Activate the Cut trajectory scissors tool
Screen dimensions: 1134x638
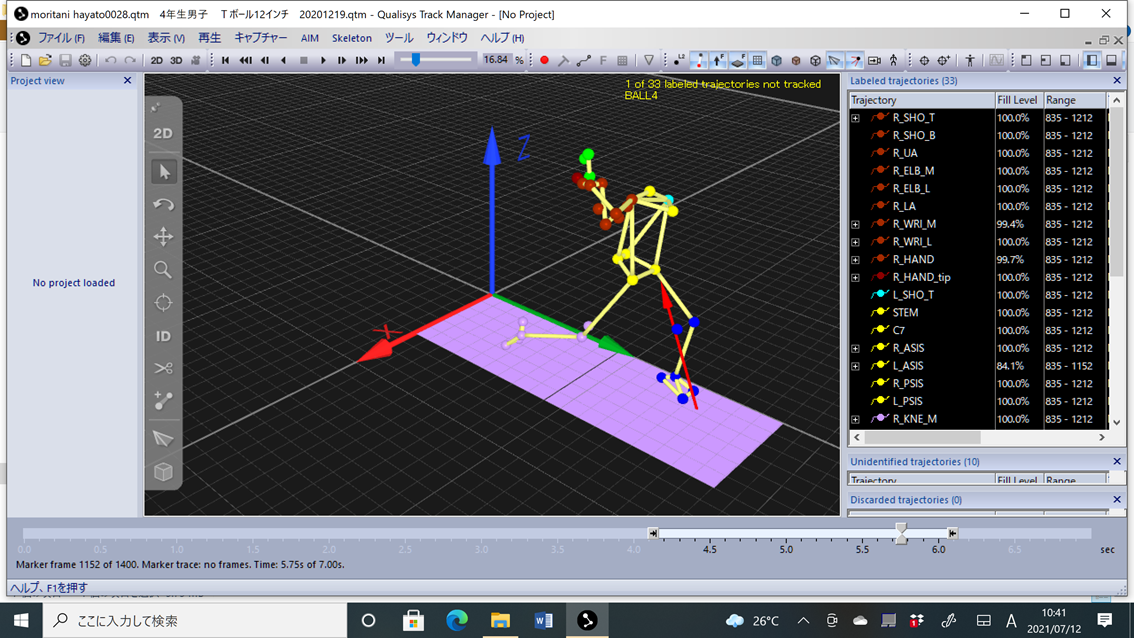[163, 369]
